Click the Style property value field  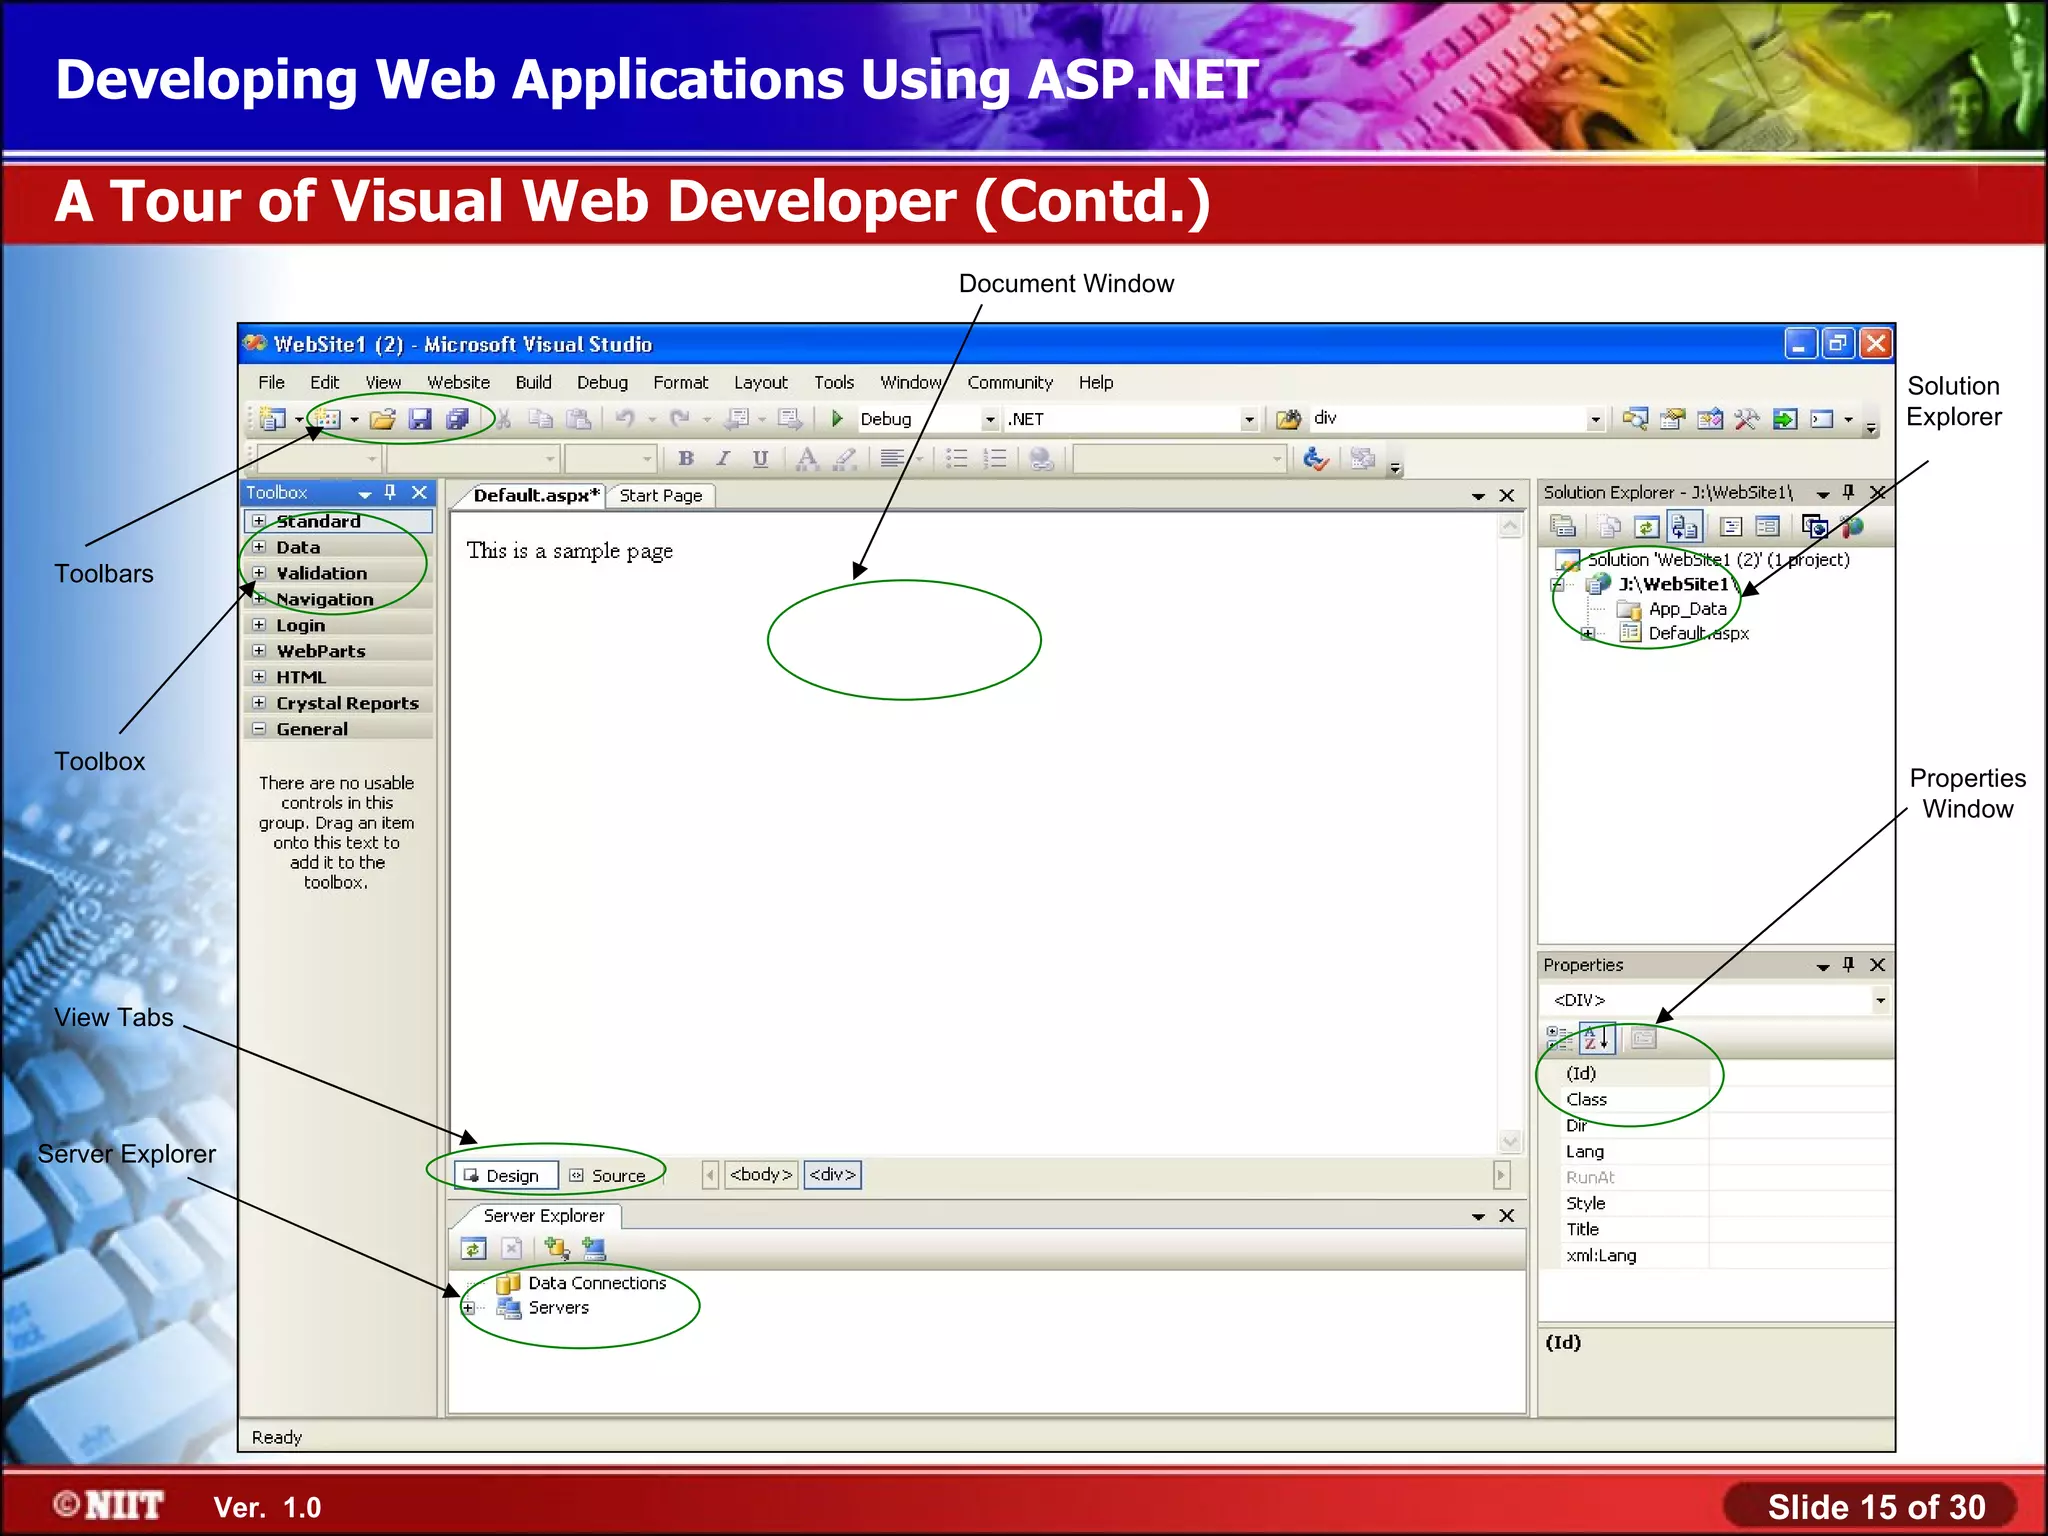click(x=1800, y=1203)
